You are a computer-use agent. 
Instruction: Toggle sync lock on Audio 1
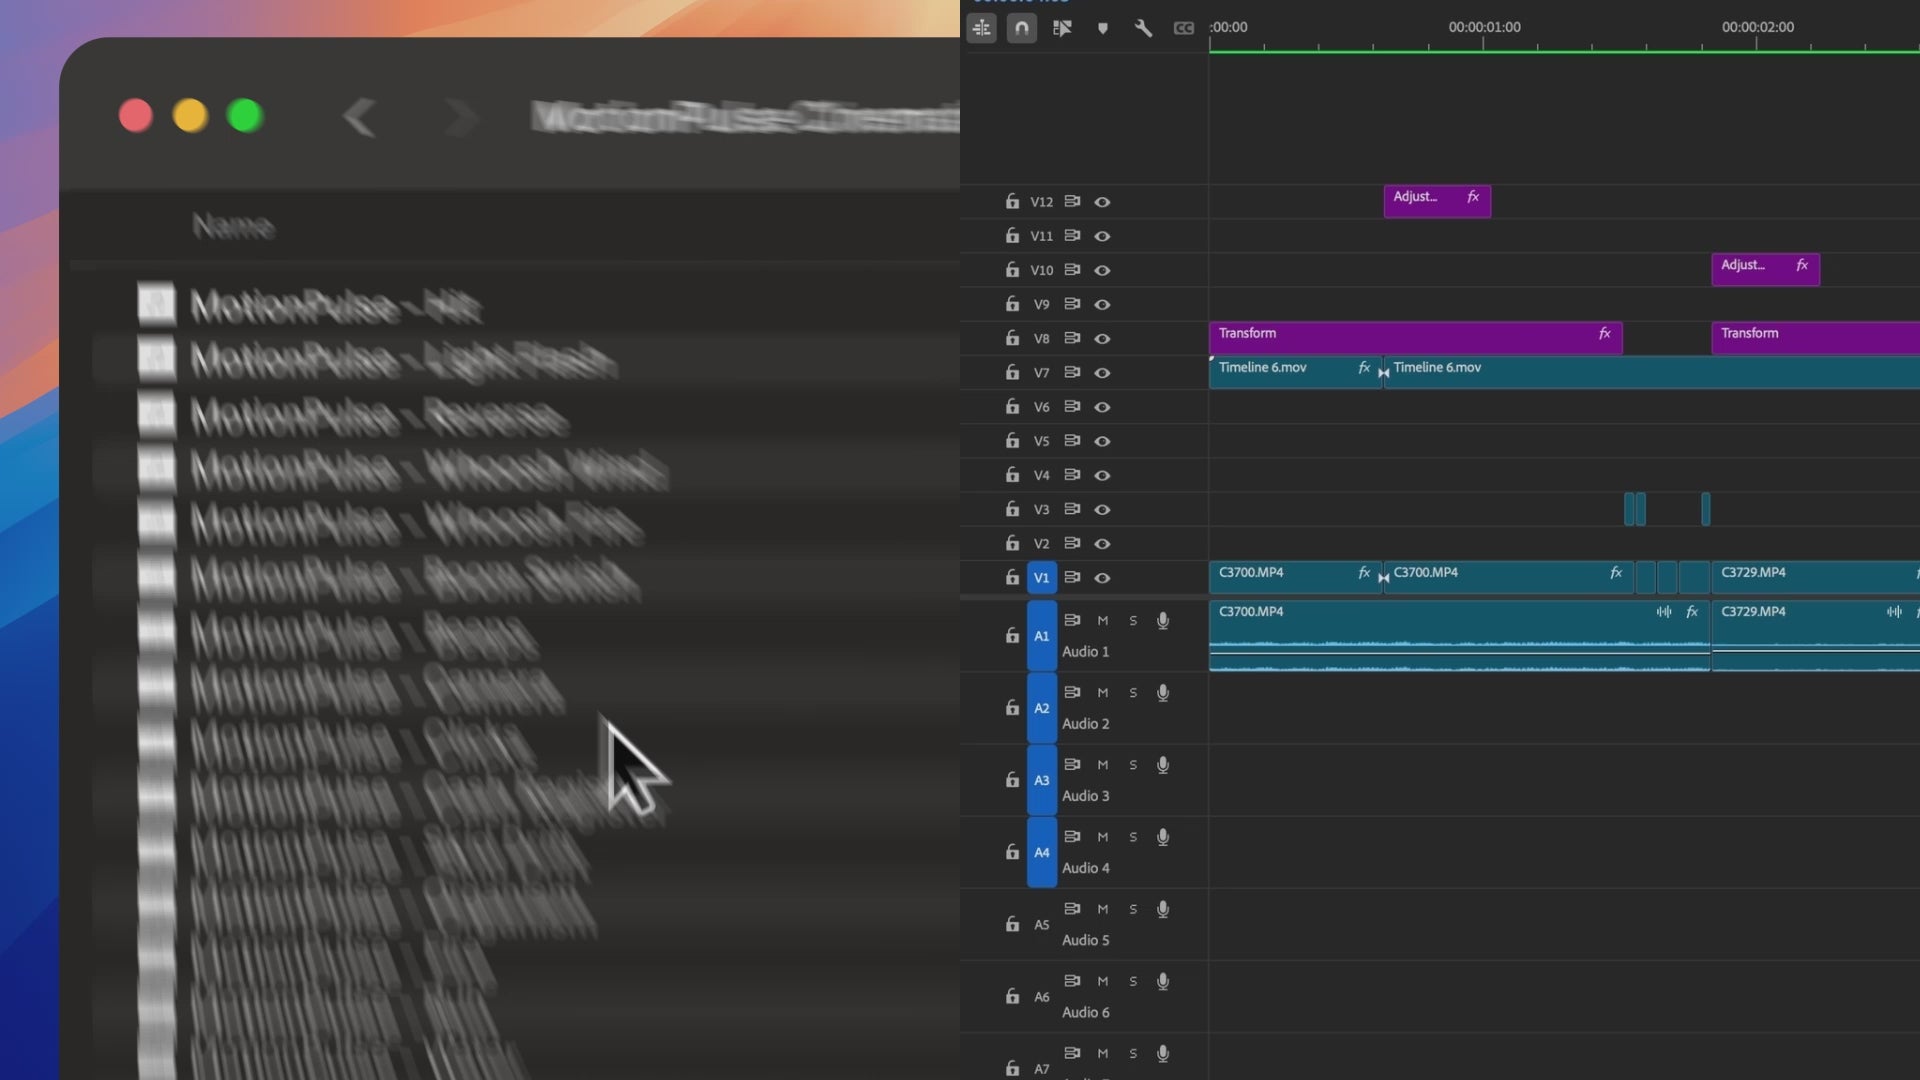1072,620
